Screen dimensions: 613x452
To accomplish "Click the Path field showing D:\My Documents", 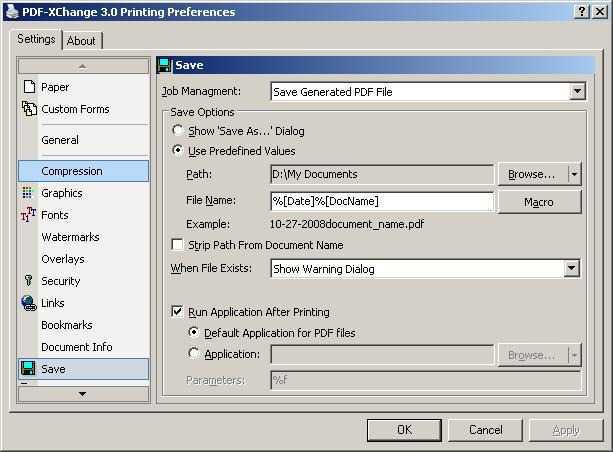I will (382, 174).
